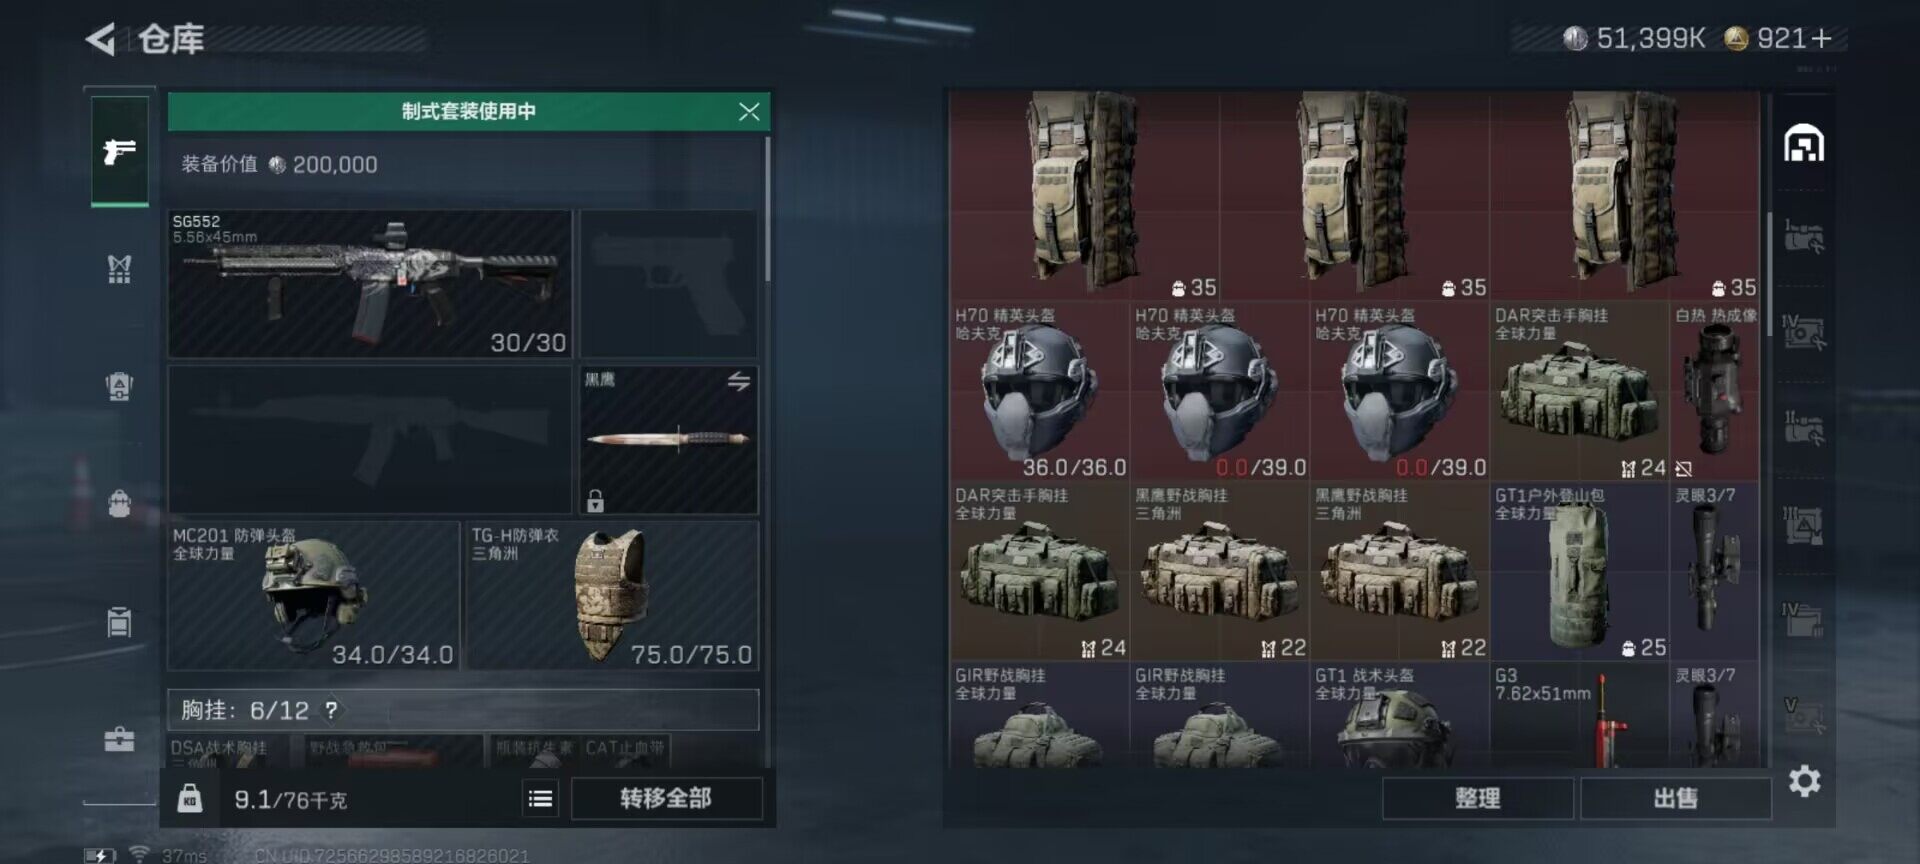Select the GT1户外登山包 backpack item

click(x=1579, y=571)
